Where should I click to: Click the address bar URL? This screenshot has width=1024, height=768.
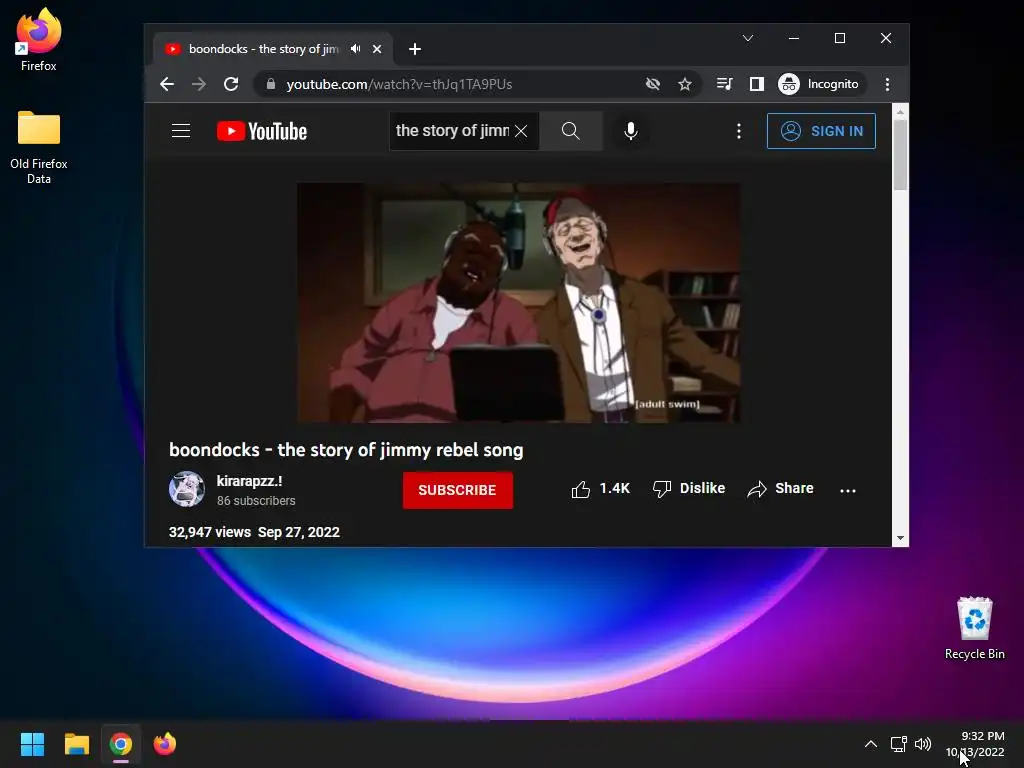(x=399, y=84)
